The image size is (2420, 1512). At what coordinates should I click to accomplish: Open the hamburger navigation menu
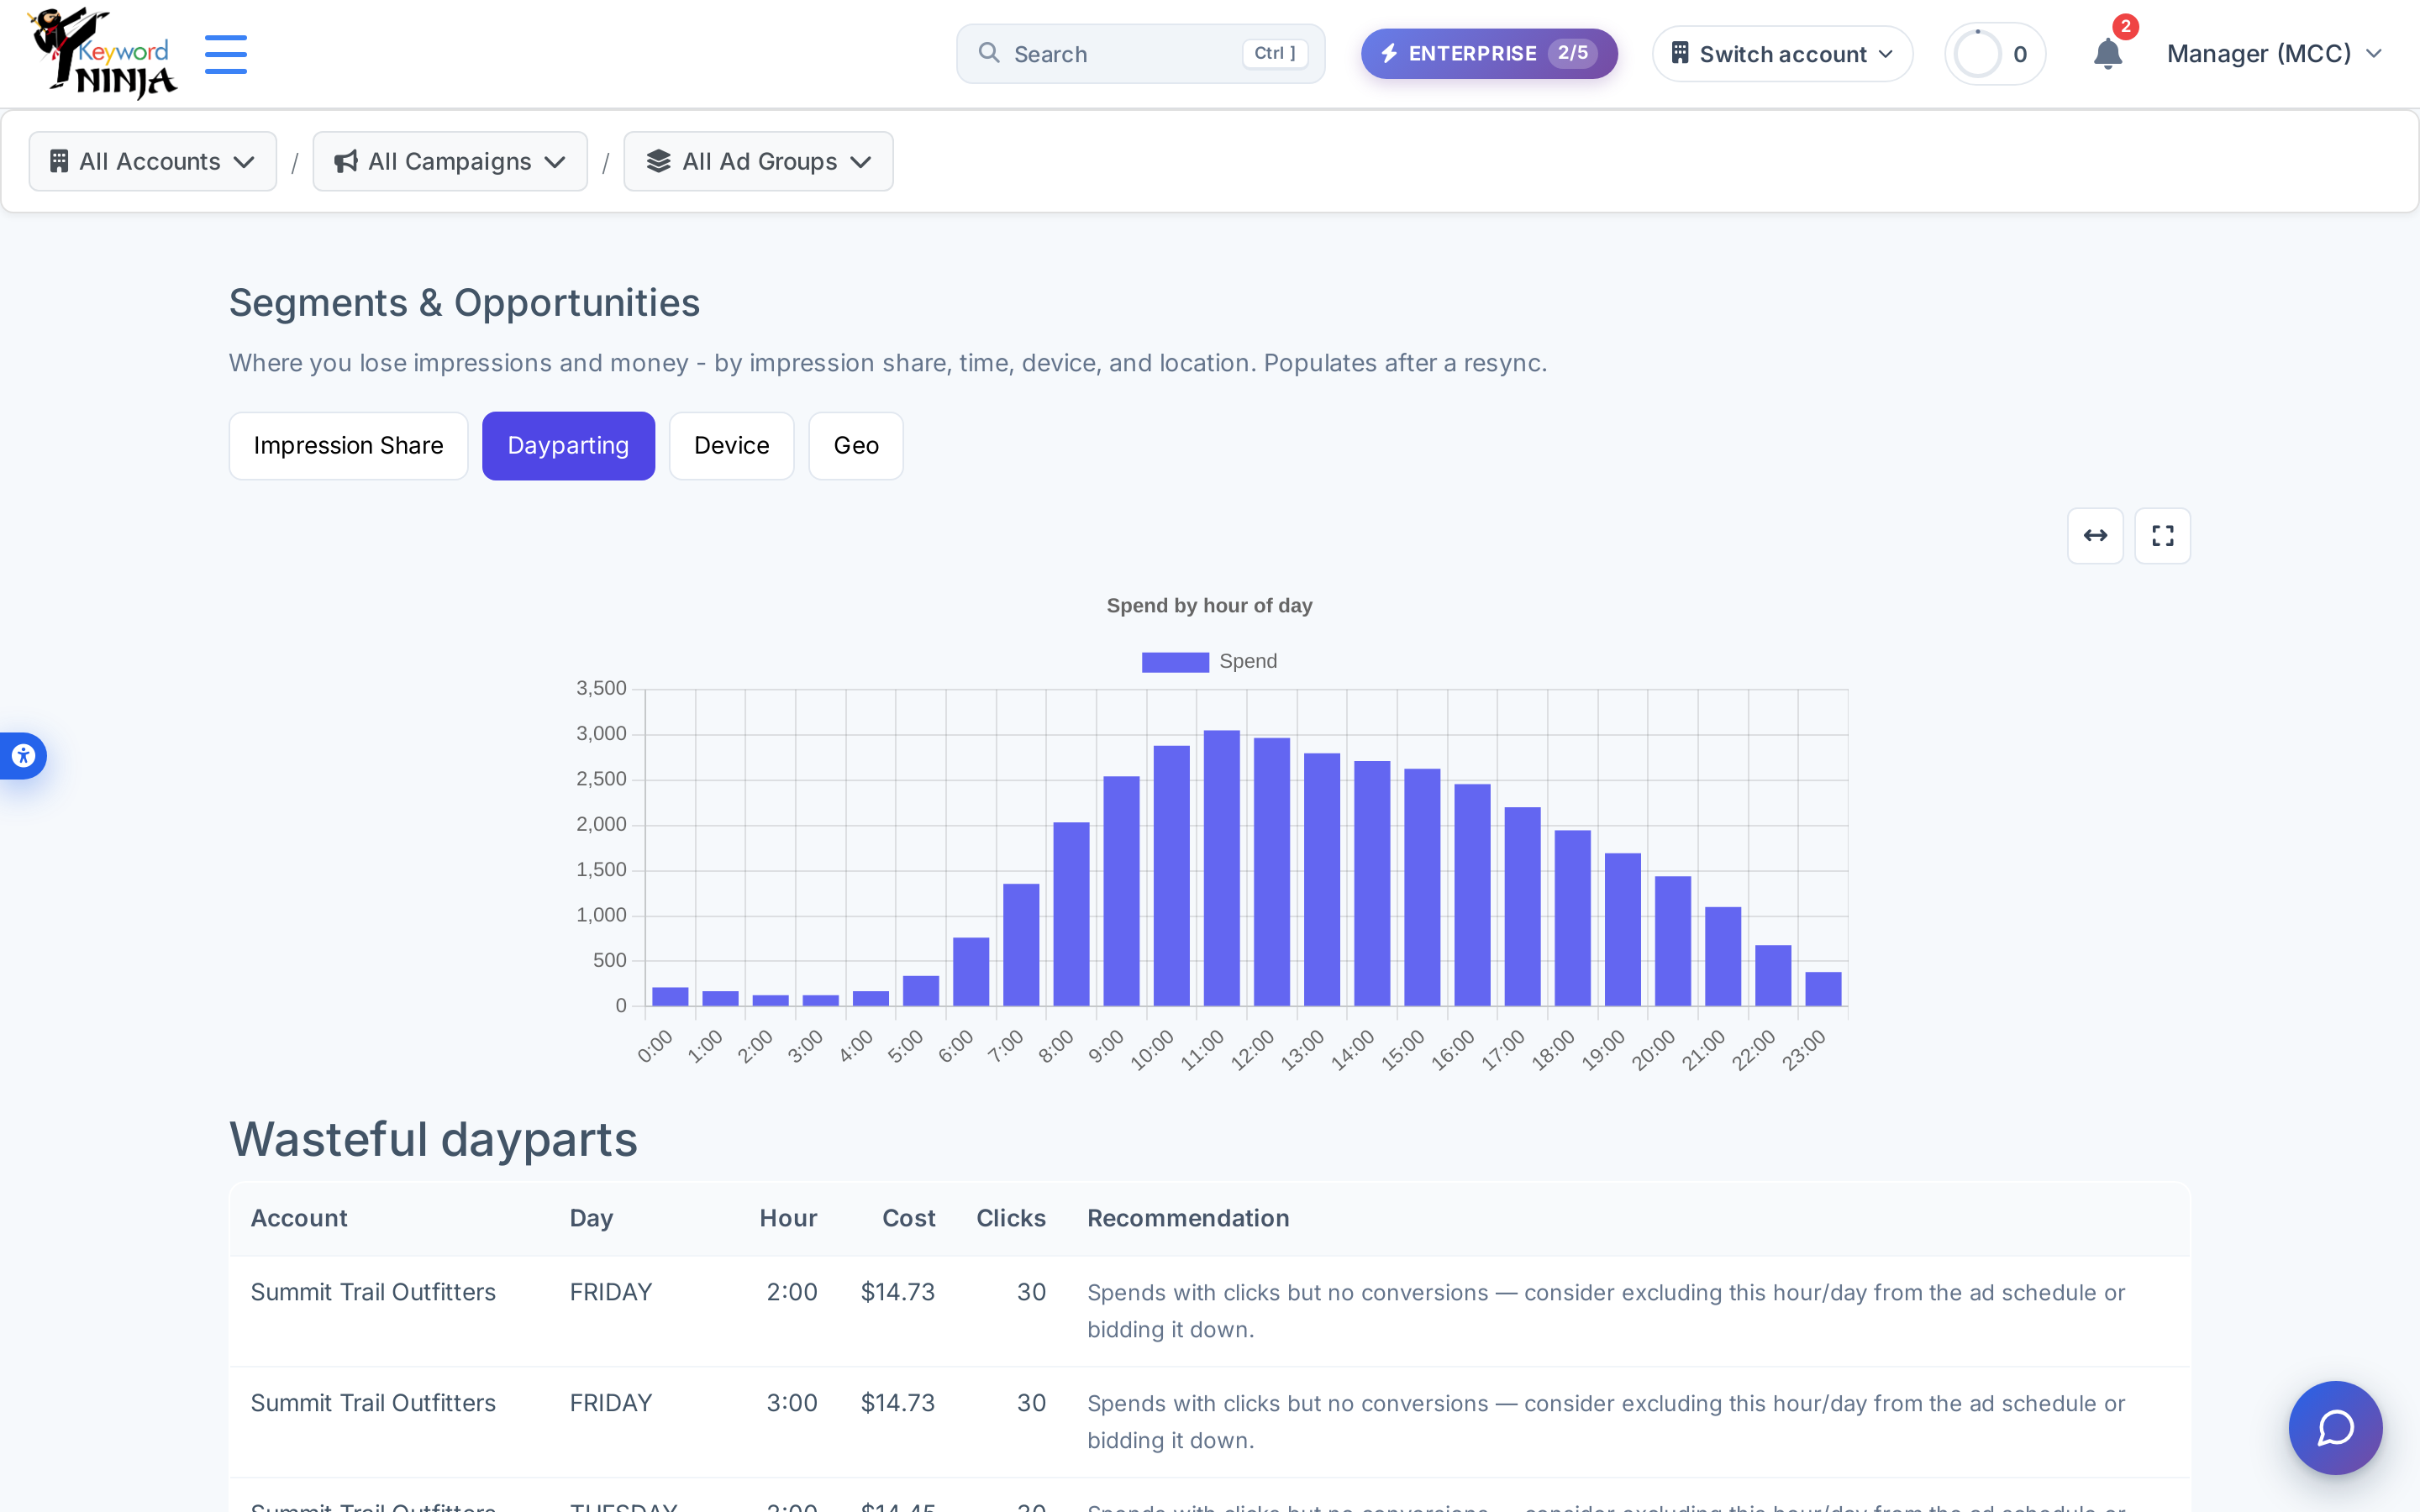[226, 54]
